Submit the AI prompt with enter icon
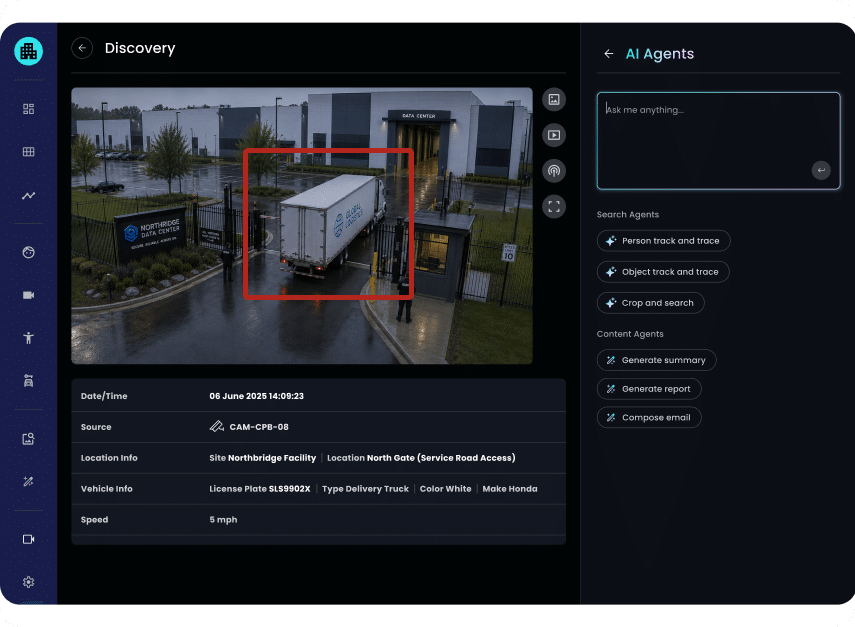This screenshot has height=627, width=855. [x=821, y=170]
